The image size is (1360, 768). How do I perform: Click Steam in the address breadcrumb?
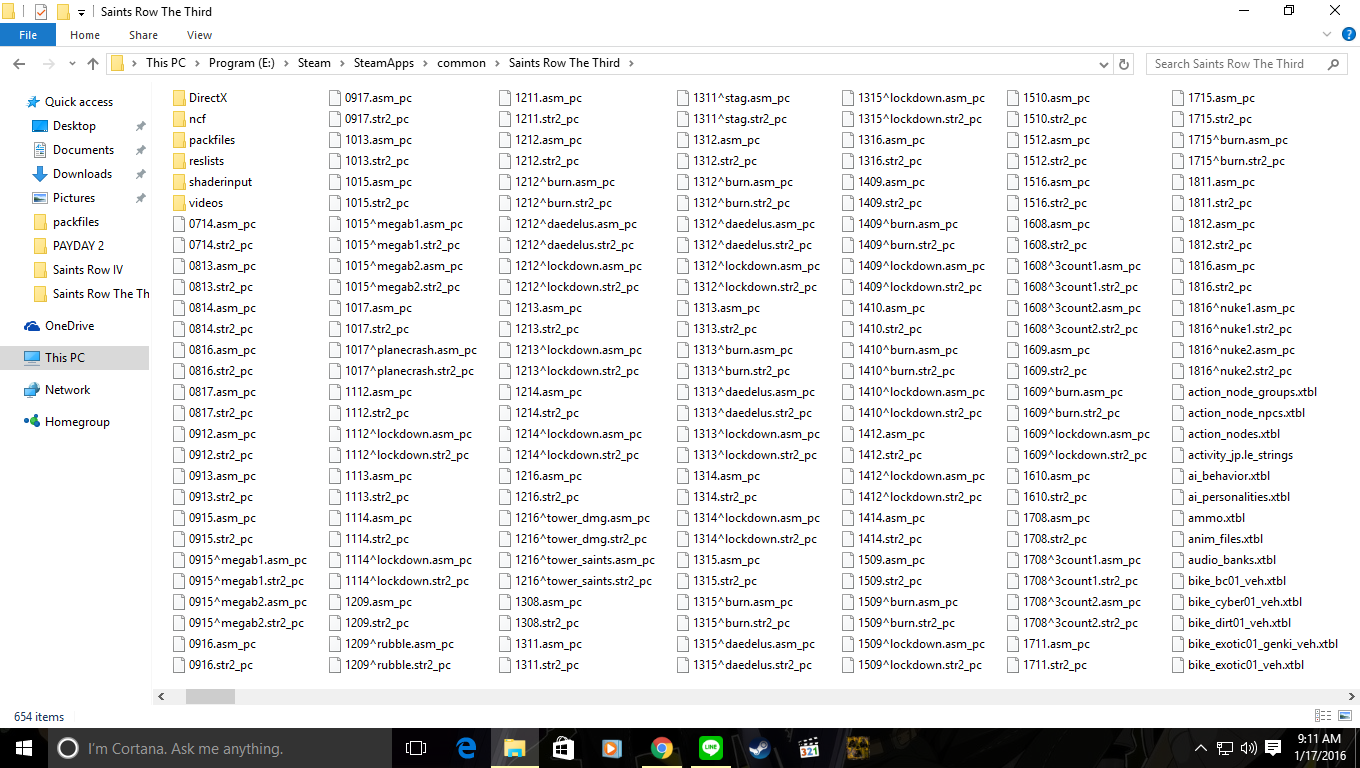pyautogui.click(x=314, y=63)
